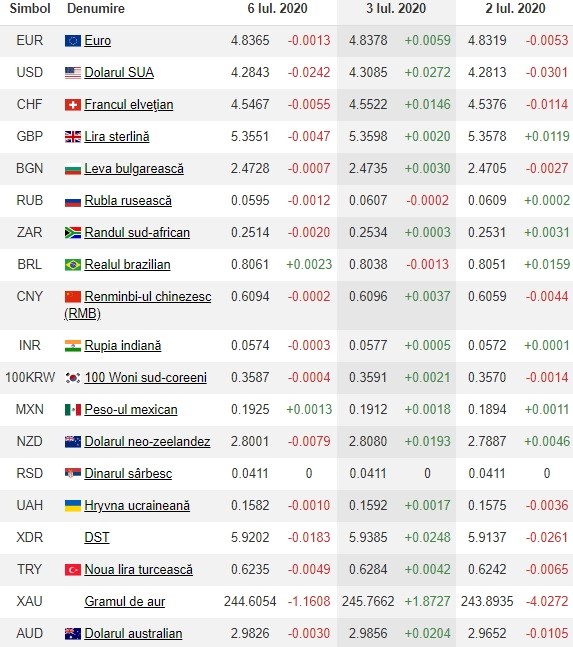Open the Euro currency link

point(98,40)
